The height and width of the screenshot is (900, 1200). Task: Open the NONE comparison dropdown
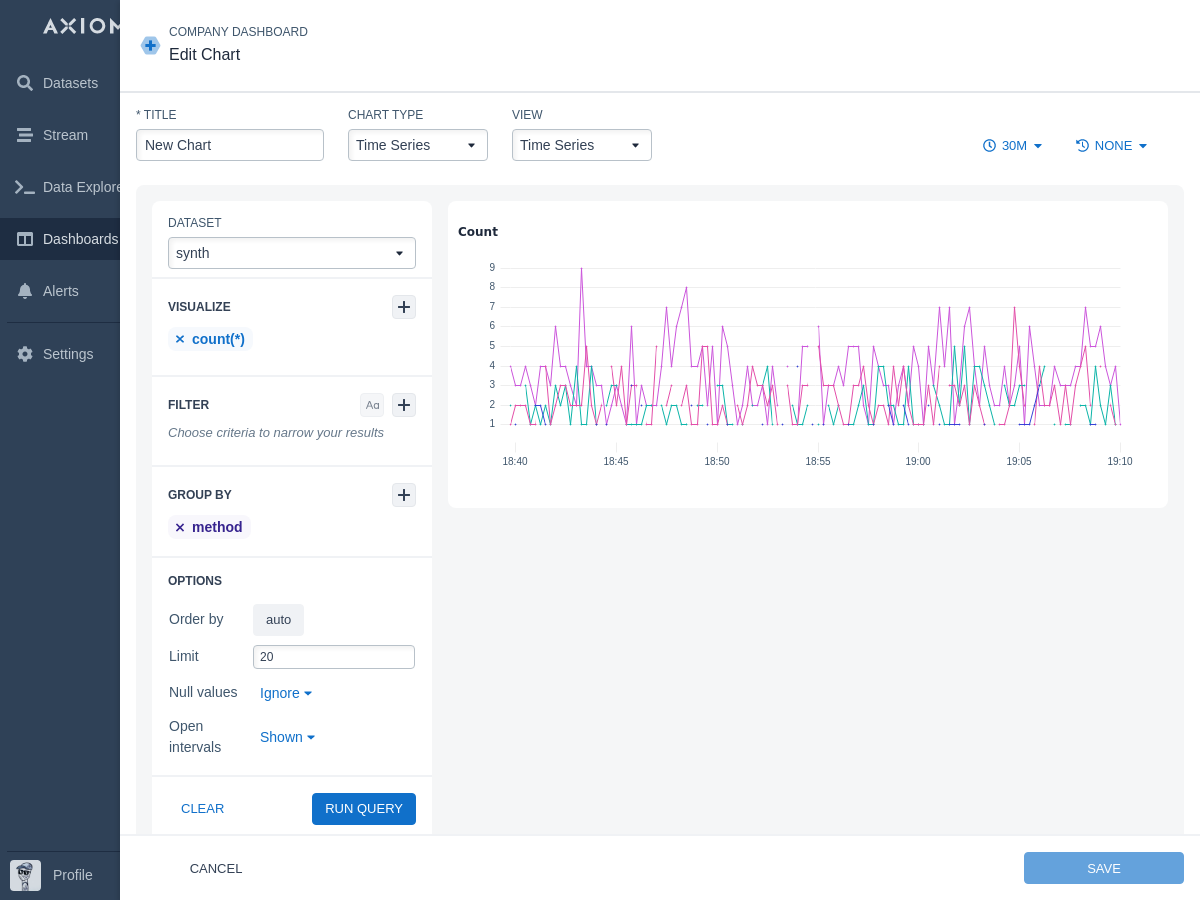click(x=1112, y=146)
